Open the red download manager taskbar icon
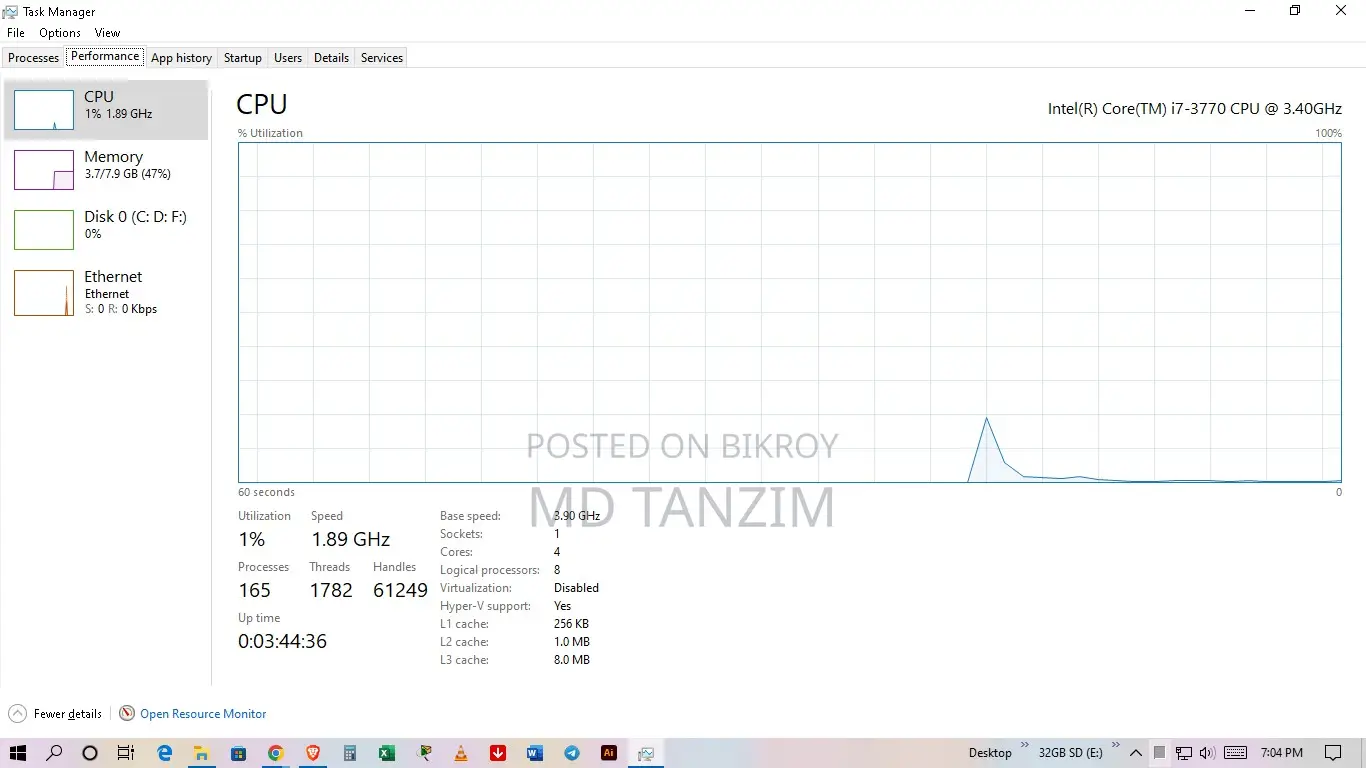Screen dimensions: 1366x768 (x=497, y=753)
